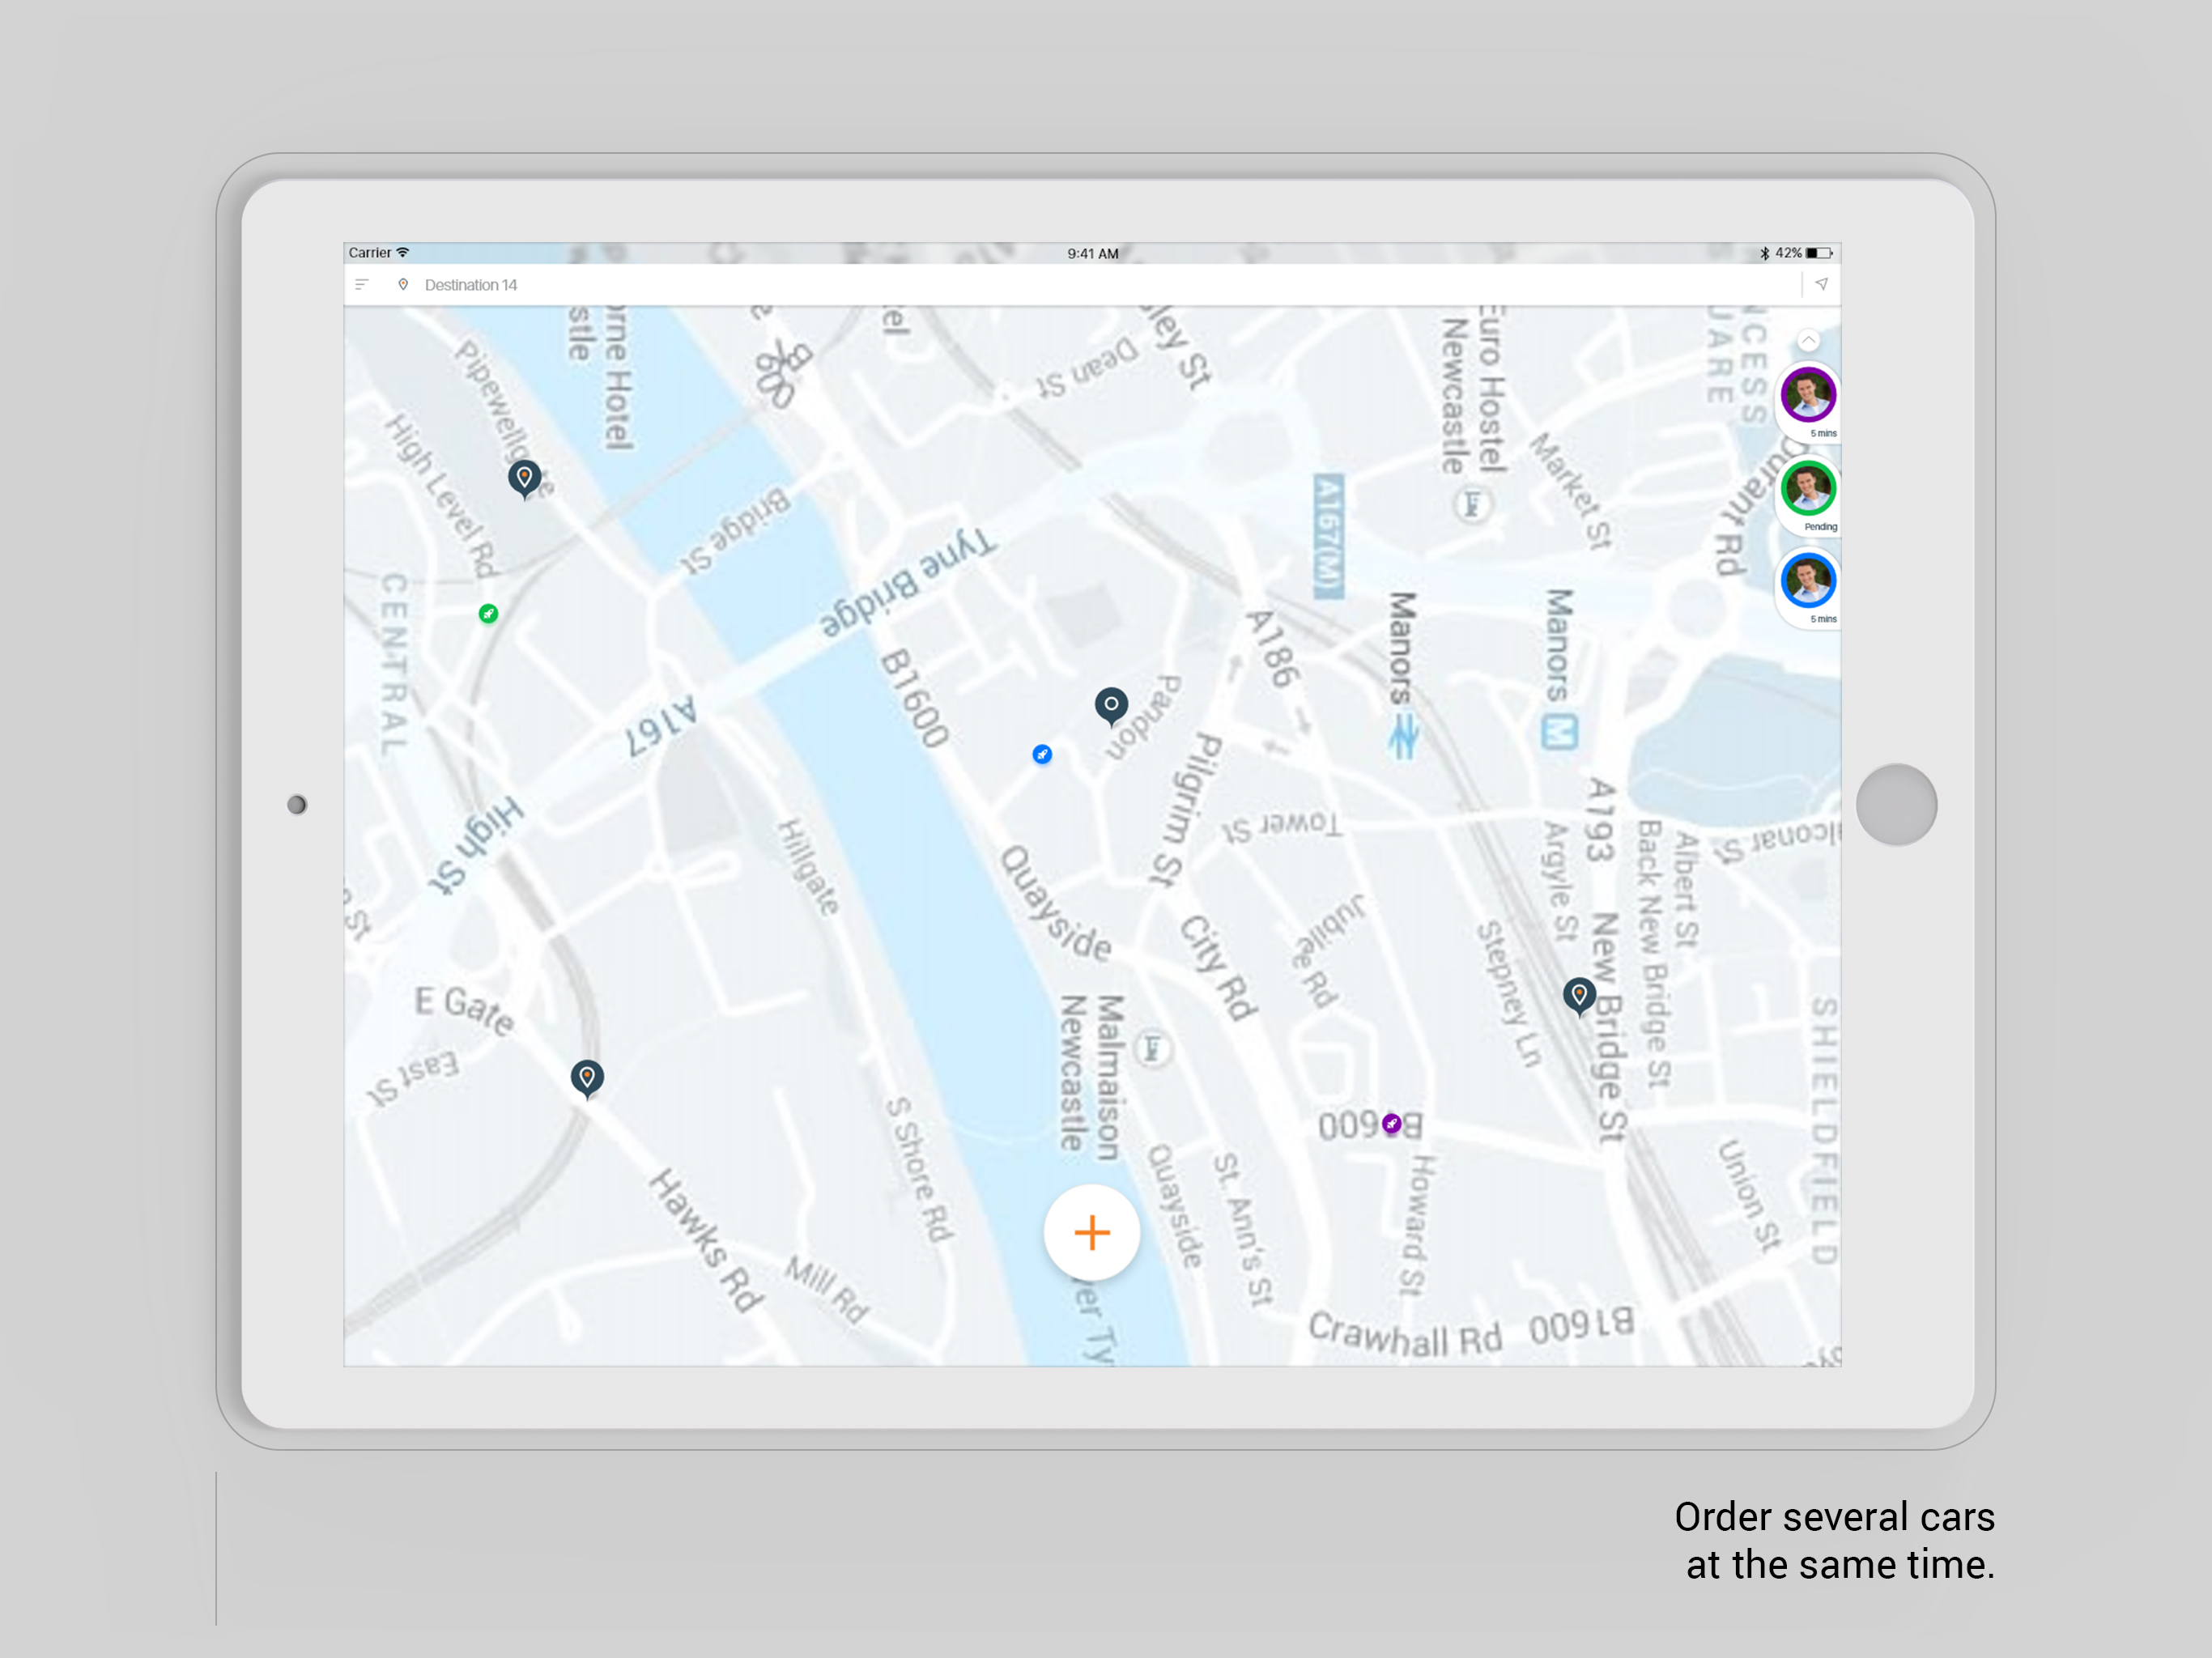Collapse the driver list with chevron up
Screen dimensions: 2212x1658
point(1808,340)
